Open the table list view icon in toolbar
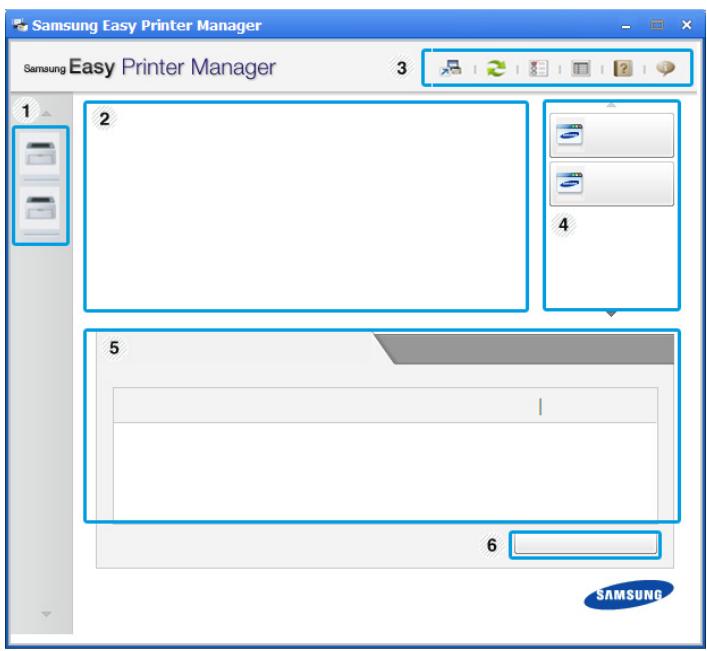This screenshot has width=707, height=651. 580,69
